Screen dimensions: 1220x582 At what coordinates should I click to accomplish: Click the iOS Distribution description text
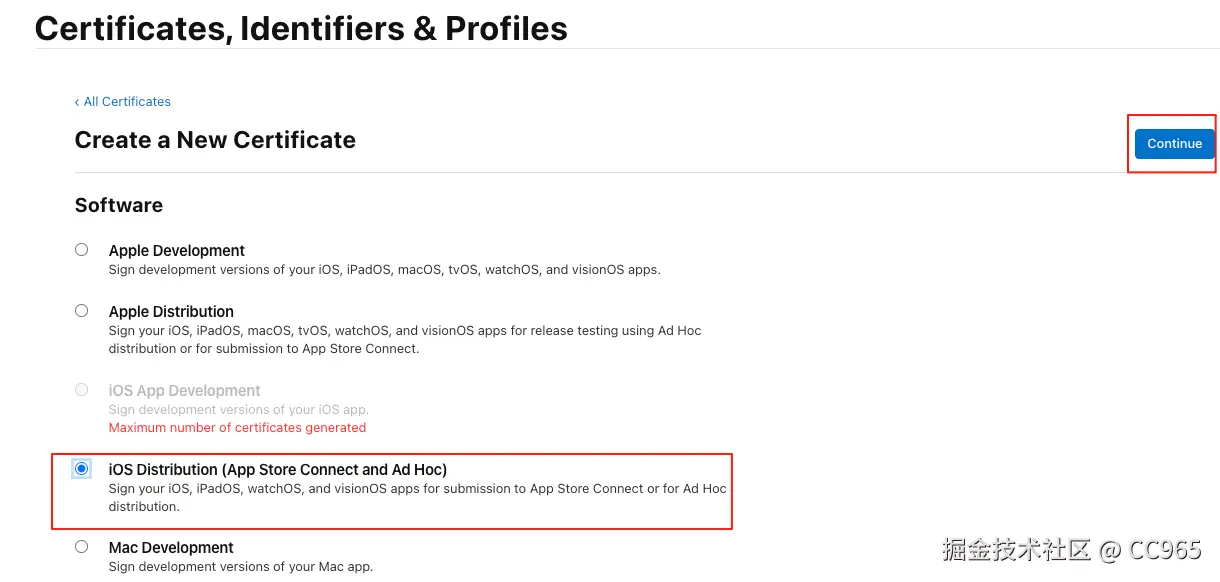tap(417, 497)
